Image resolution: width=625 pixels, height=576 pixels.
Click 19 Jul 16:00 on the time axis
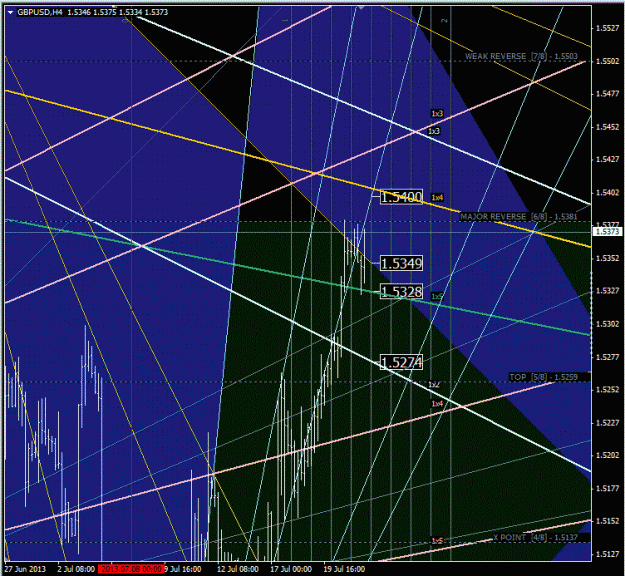(x=344, y=569)
